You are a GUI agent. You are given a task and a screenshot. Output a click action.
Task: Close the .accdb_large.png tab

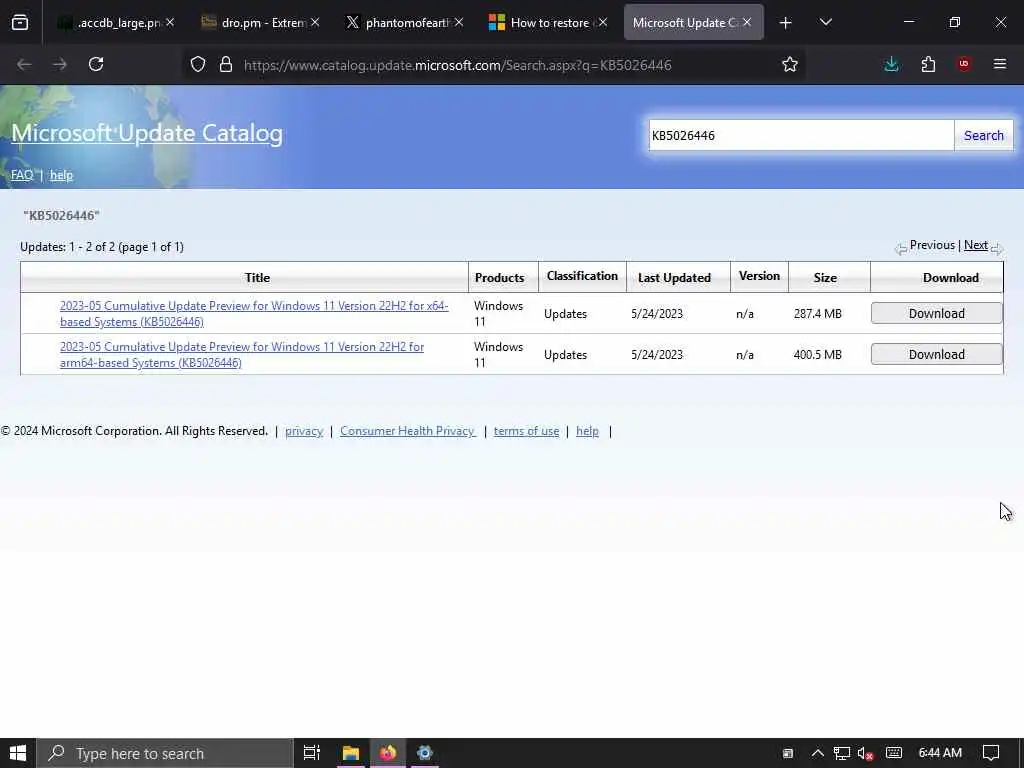[x=170, y=23]
